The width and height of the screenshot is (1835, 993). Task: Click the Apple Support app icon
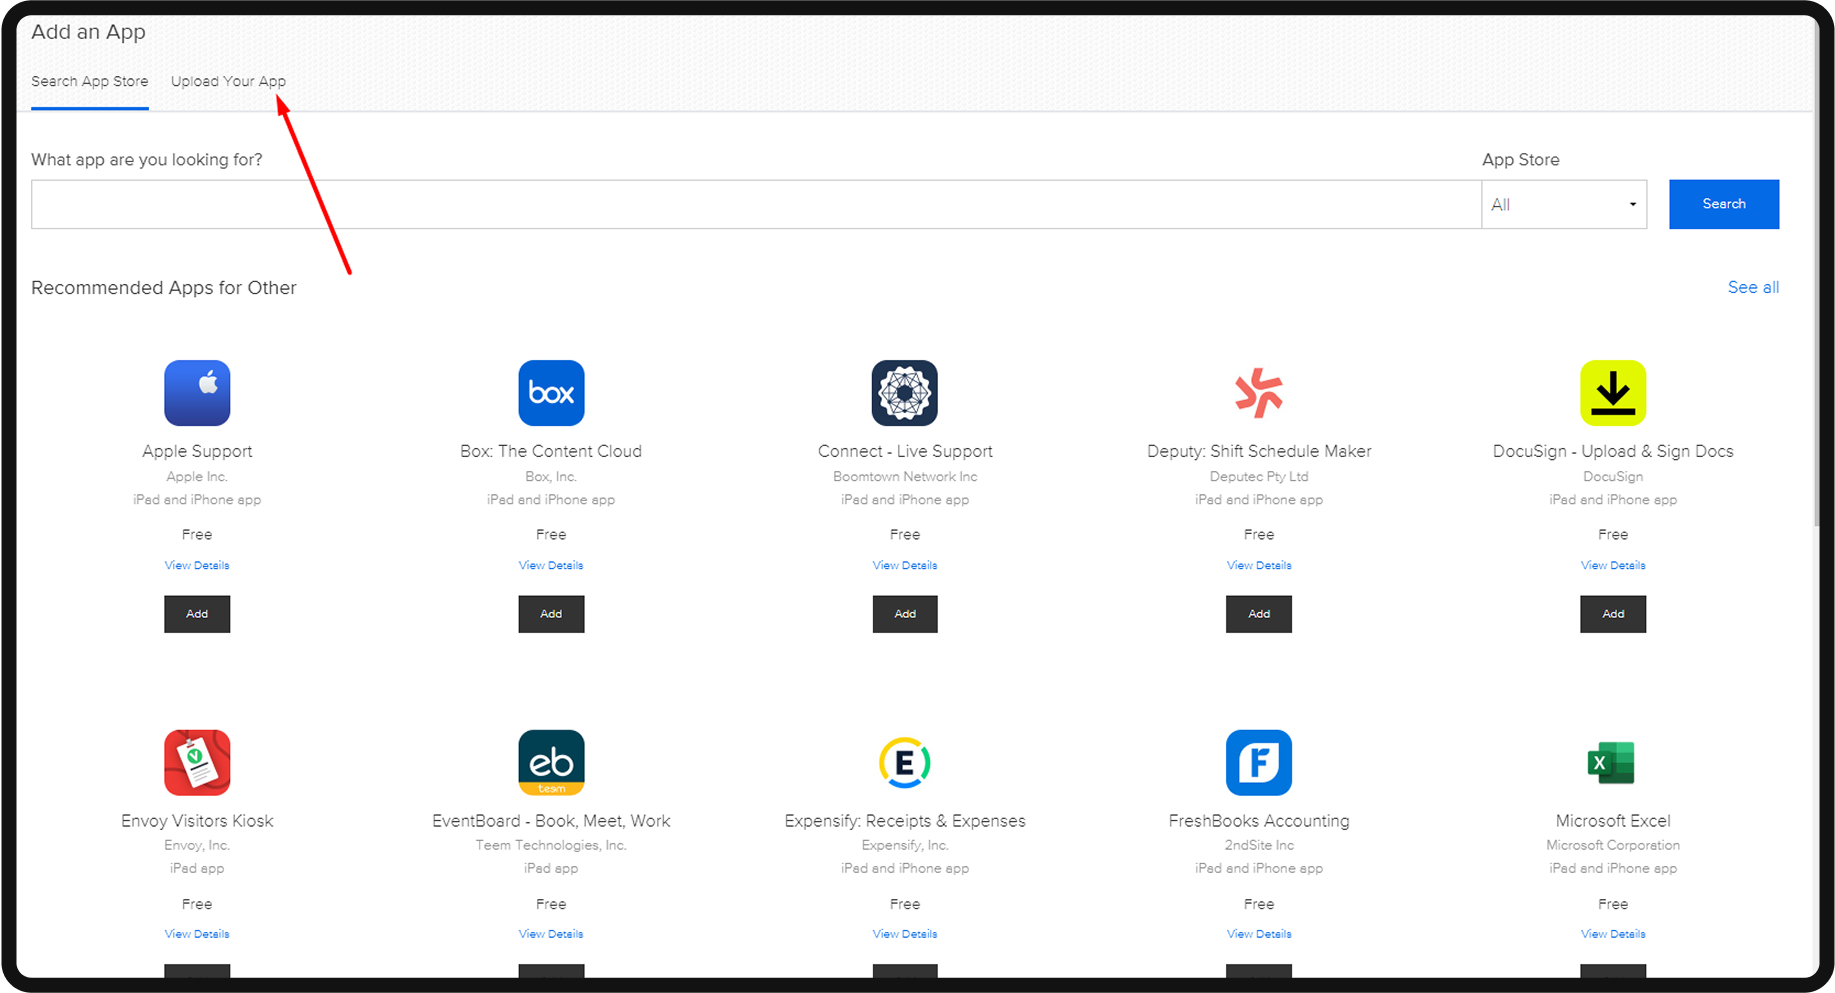click(x=197, y=393)
